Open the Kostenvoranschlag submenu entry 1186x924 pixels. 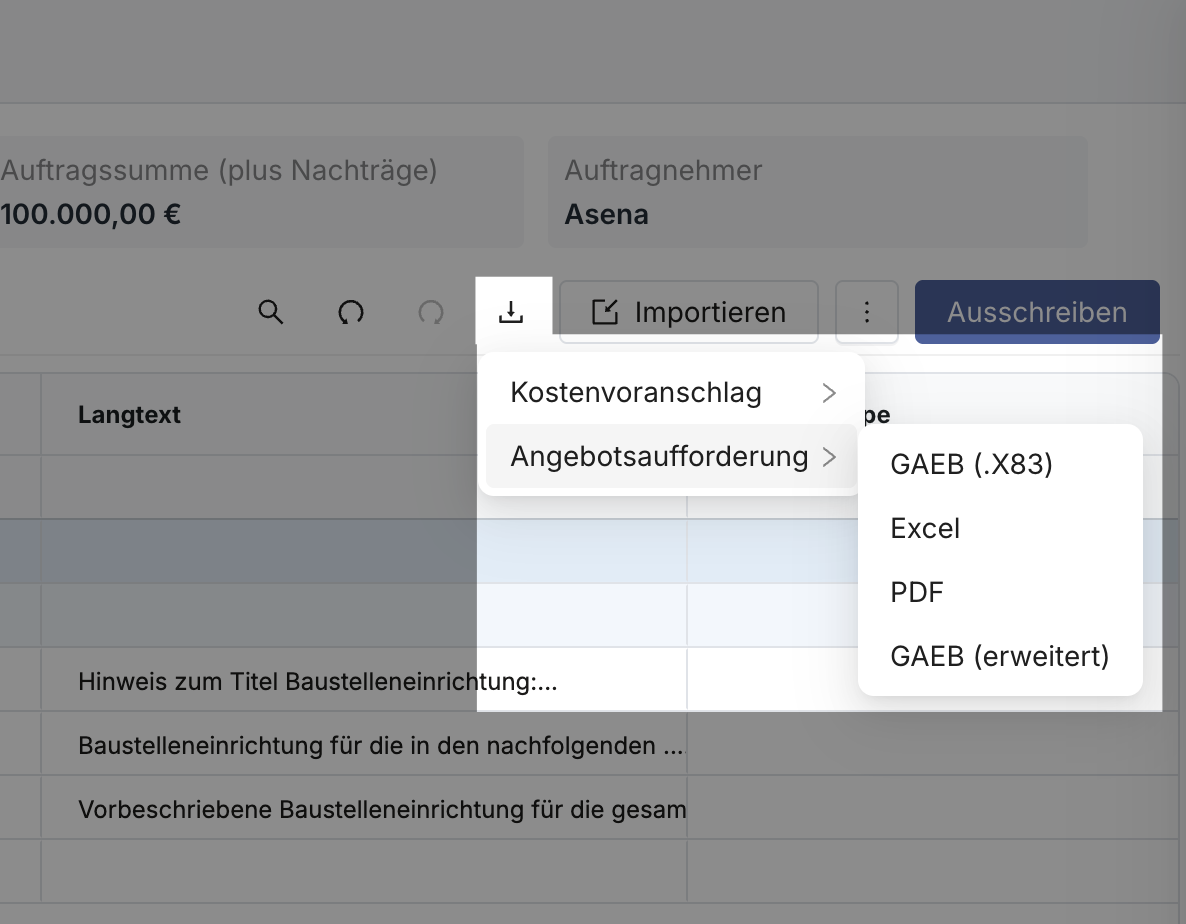tap(636, 393)
